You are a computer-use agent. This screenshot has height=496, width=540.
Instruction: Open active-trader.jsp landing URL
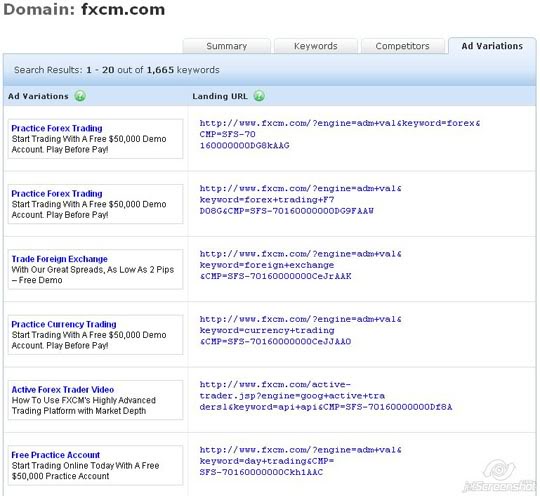[325, 396]
